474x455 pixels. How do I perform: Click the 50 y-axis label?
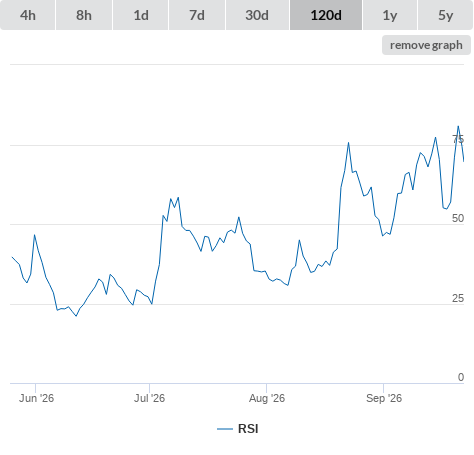[x=458, y=218]
